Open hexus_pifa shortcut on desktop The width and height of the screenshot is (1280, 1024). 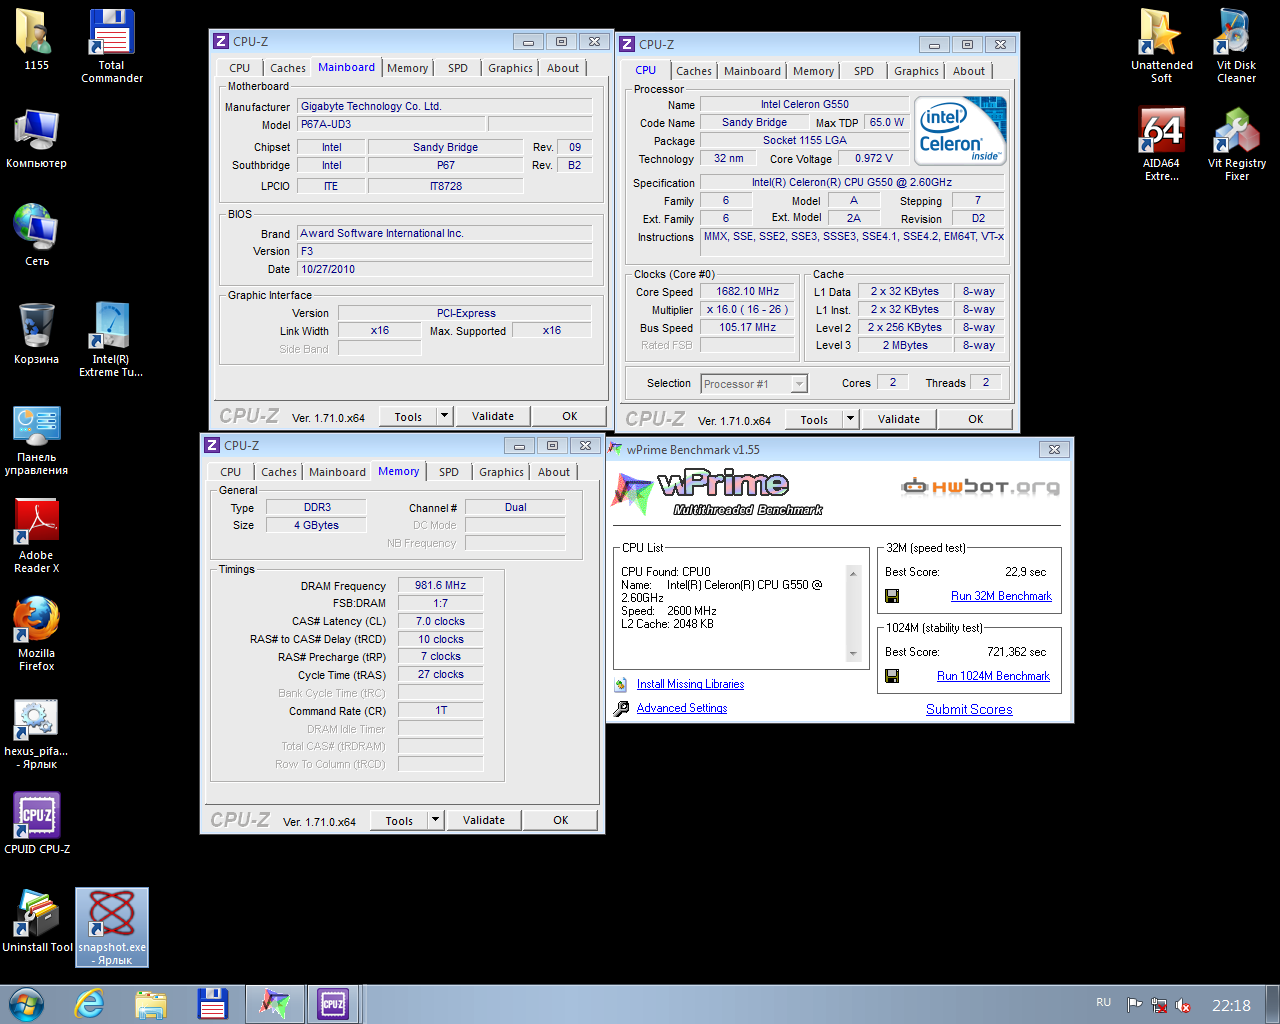point(36,732)
